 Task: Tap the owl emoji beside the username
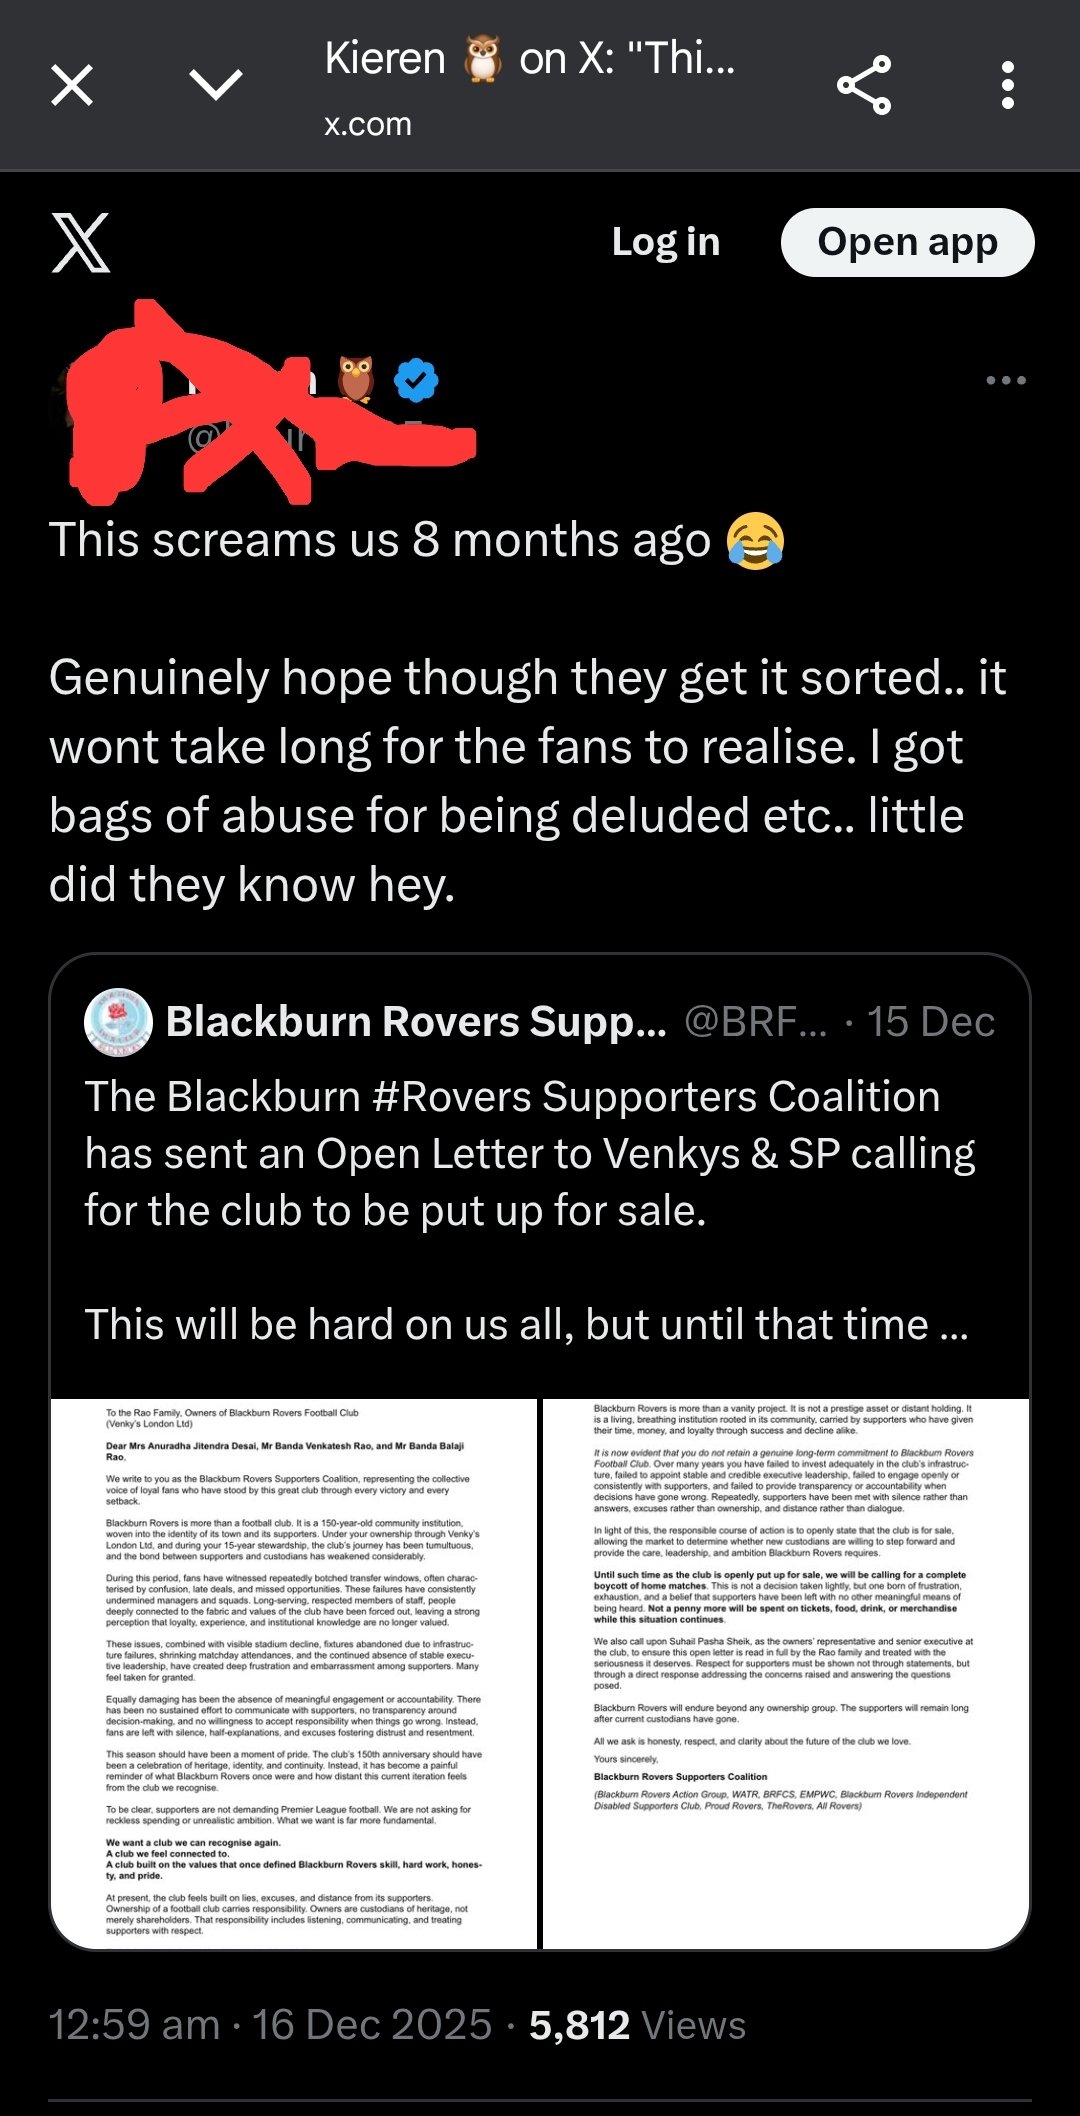pyautogui.click(x=356, y=380)
